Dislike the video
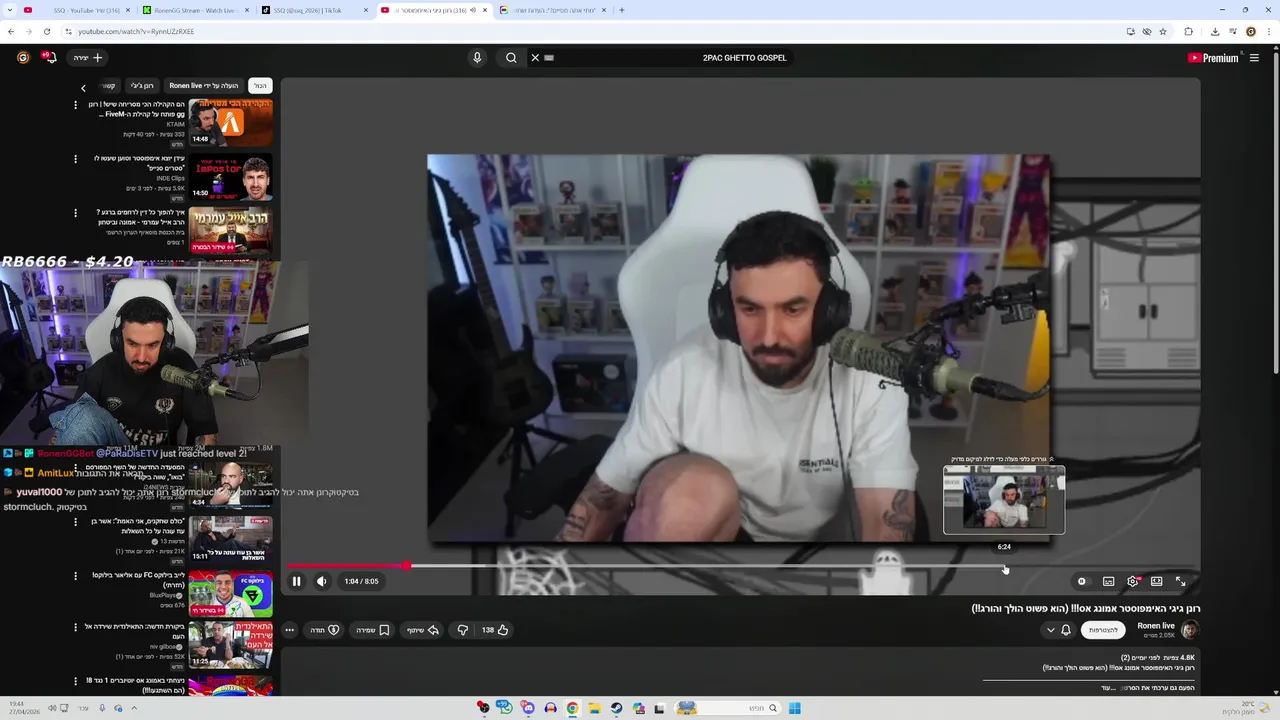Viewport: 1280px width, 720px height. 462,630
